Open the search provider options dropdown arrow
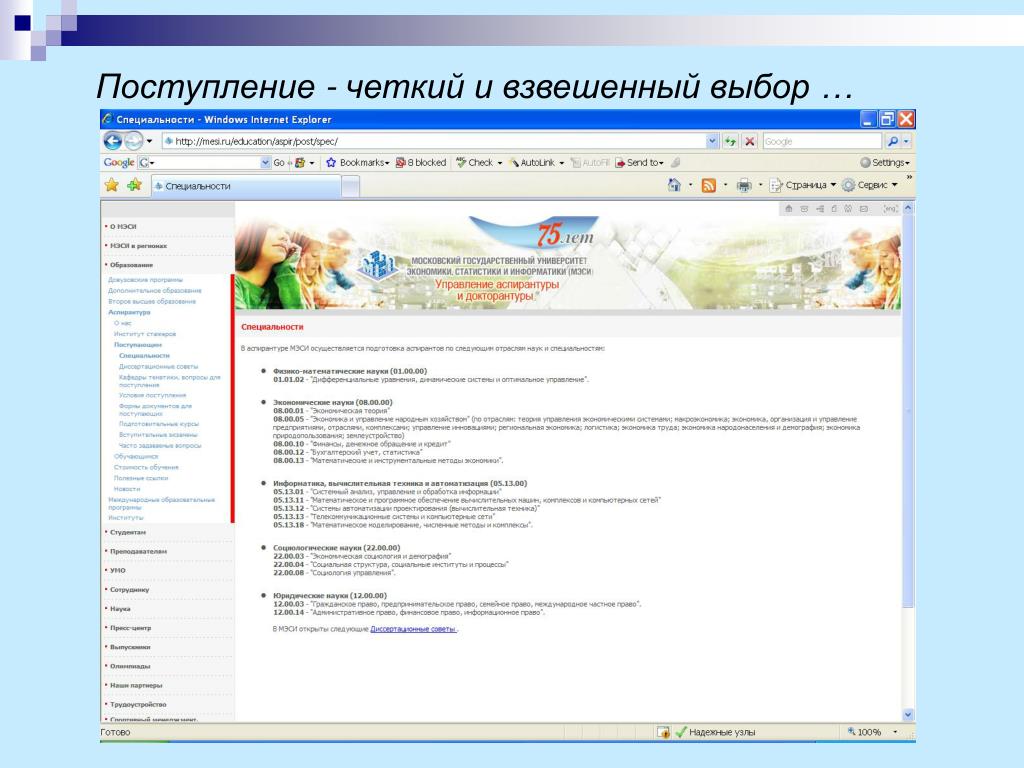Screen dimensions: 1024x768 pyautogui.click(x=906, y=141)
